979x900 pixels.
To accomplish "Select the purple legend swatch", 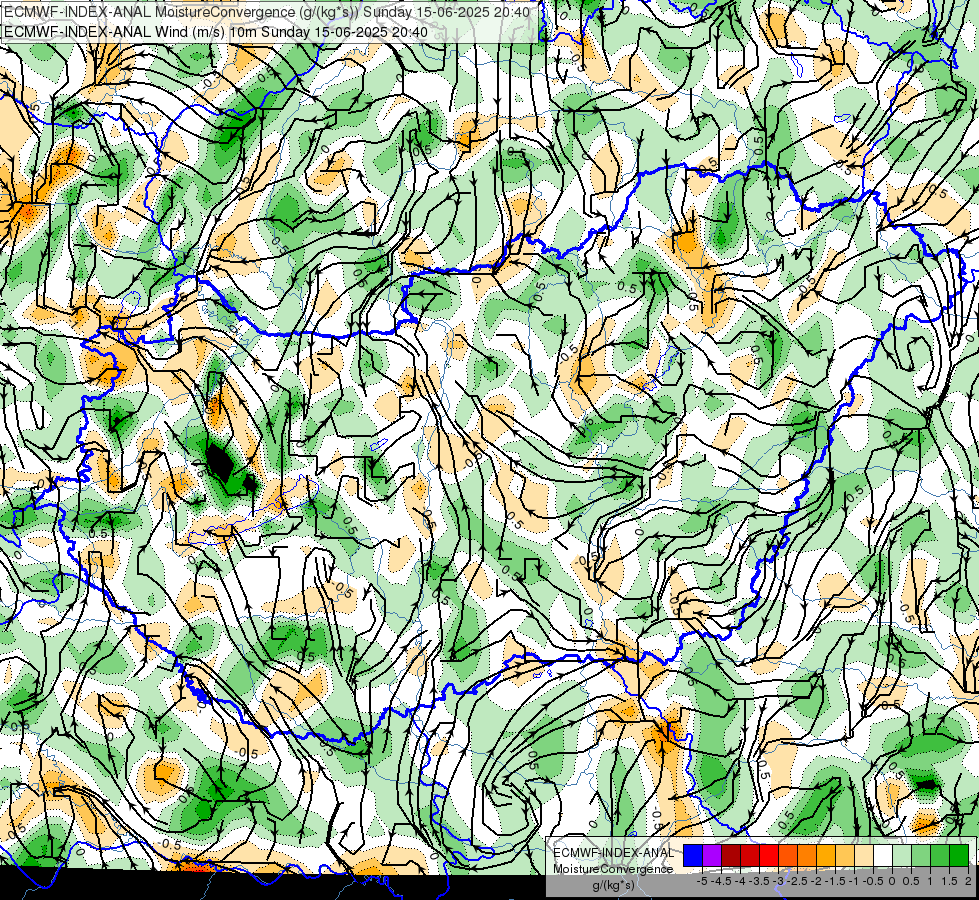I will 712,856.
